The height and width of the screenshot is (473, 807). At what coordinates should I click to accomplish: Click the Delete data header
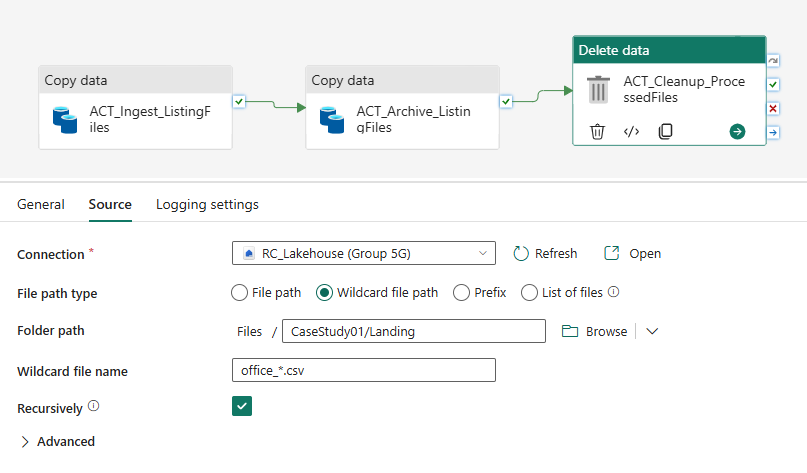(x=670, y=50)
